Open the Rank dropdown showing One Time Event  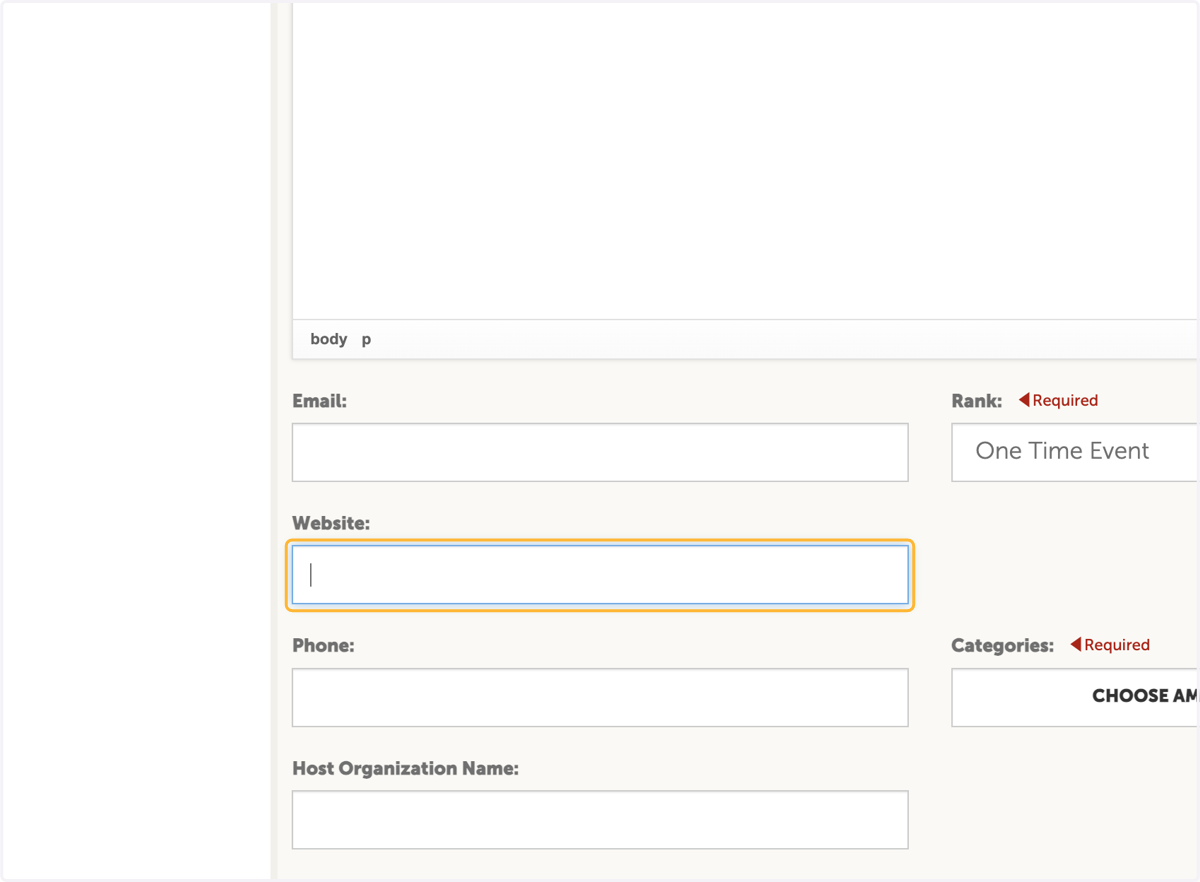coord(1075,452)
